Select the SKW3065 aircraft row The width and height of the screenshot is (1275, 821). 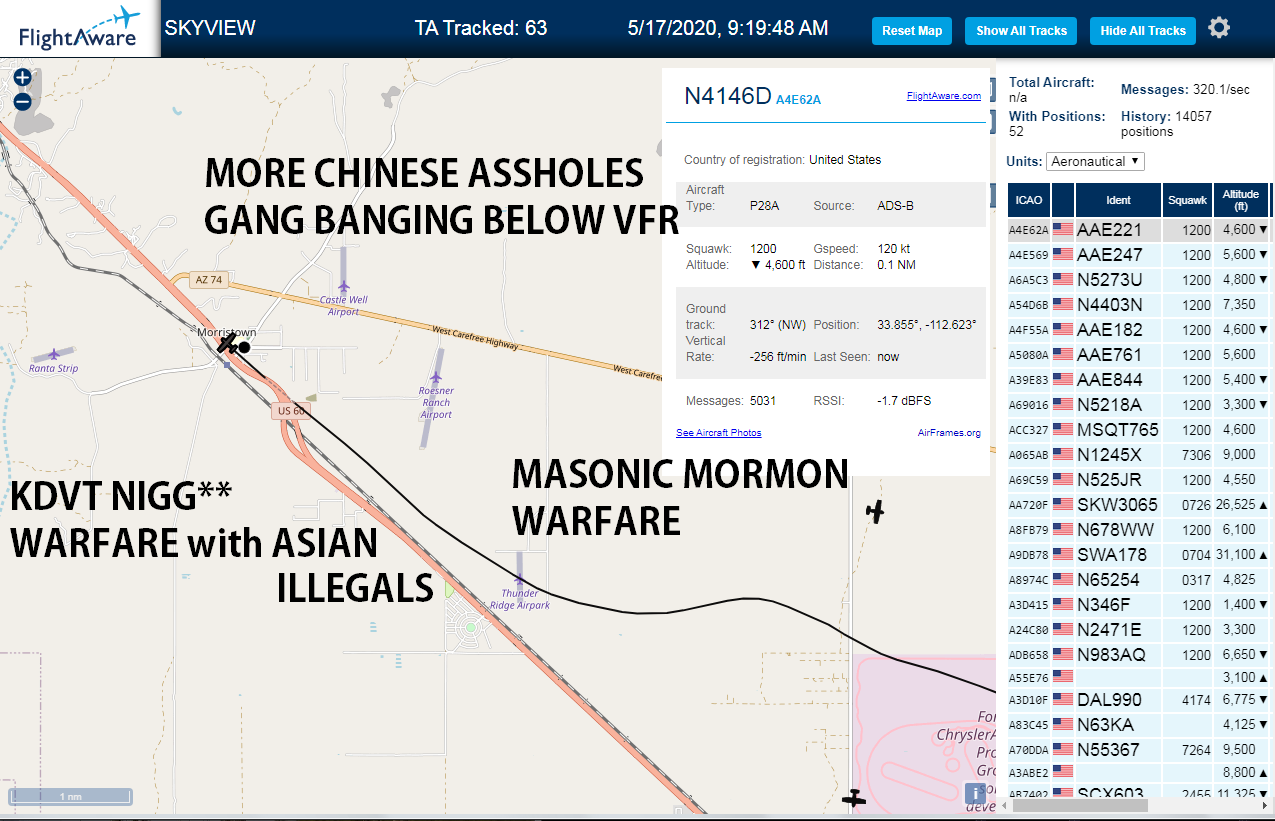[x=1140, y=505]
